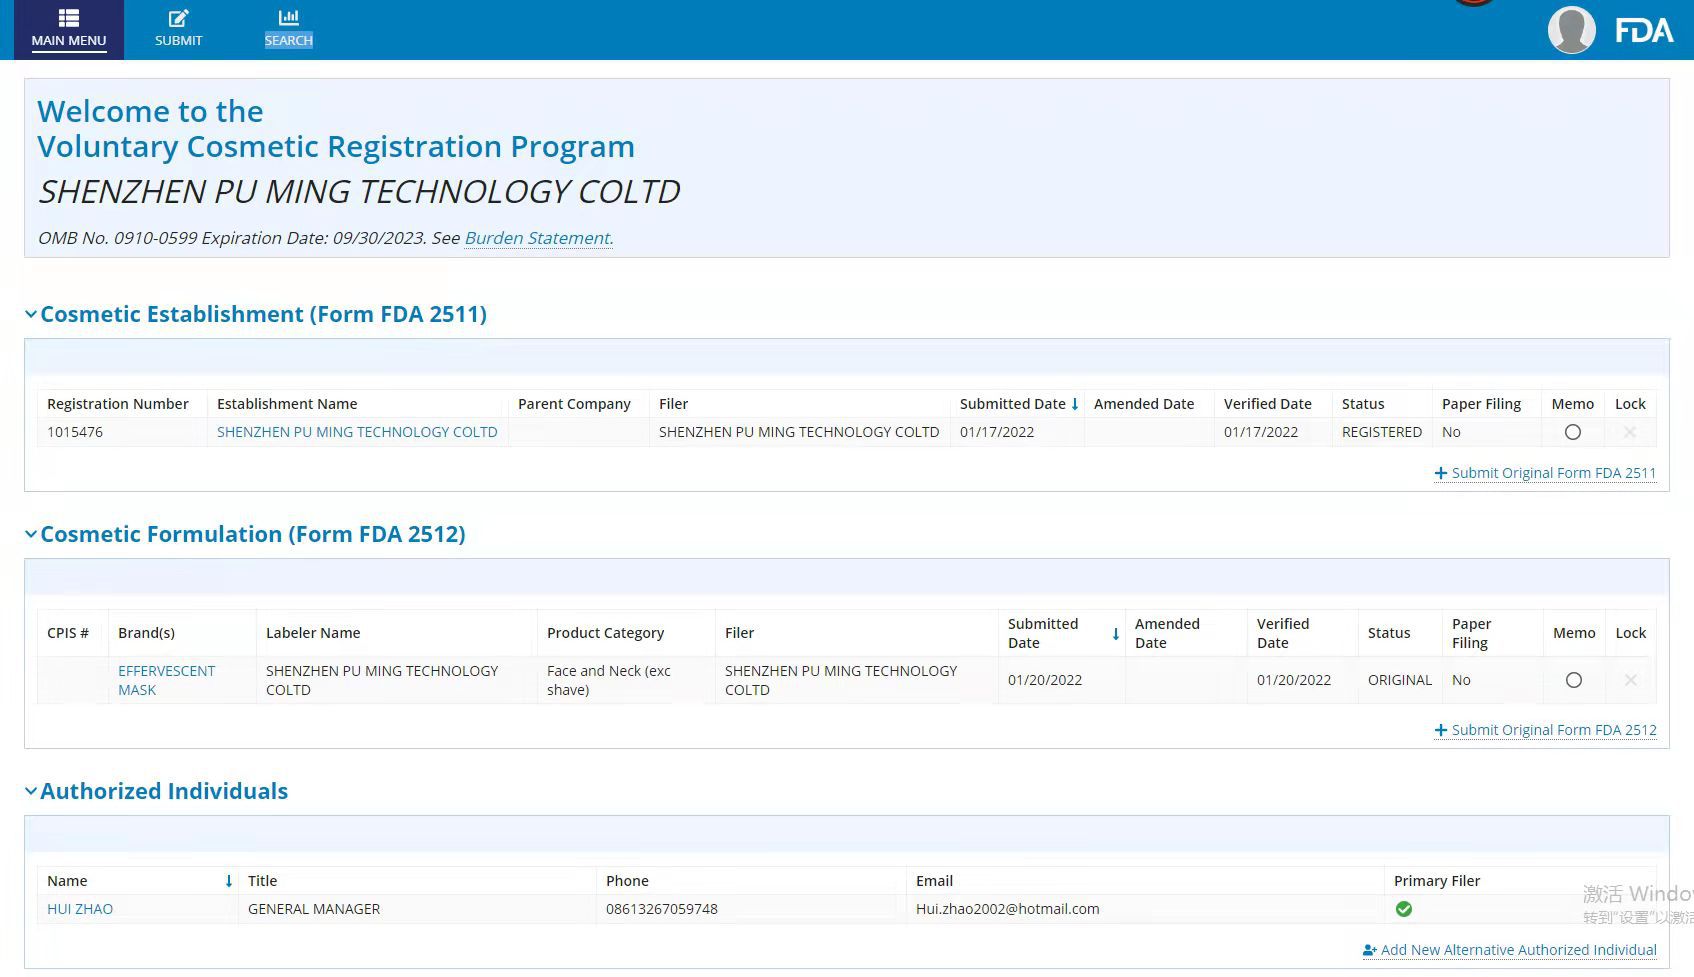Click the Amended Date header in Establishment table
Screen dimensions: 1694x977
[x=1144, y=404]
